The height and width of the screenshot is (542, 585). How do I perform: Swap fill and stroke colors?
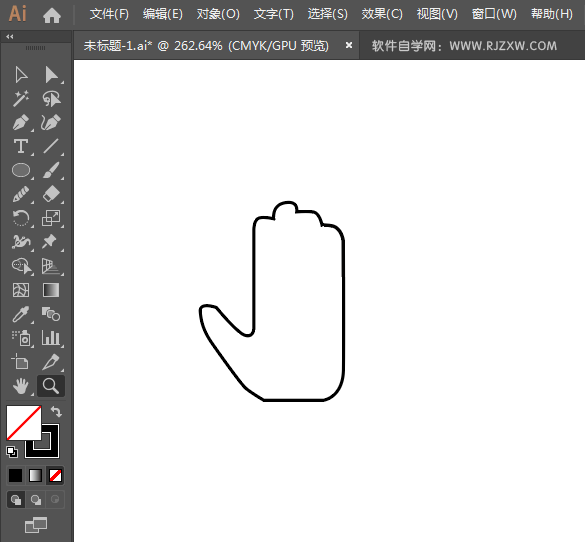tap(56, 411)
